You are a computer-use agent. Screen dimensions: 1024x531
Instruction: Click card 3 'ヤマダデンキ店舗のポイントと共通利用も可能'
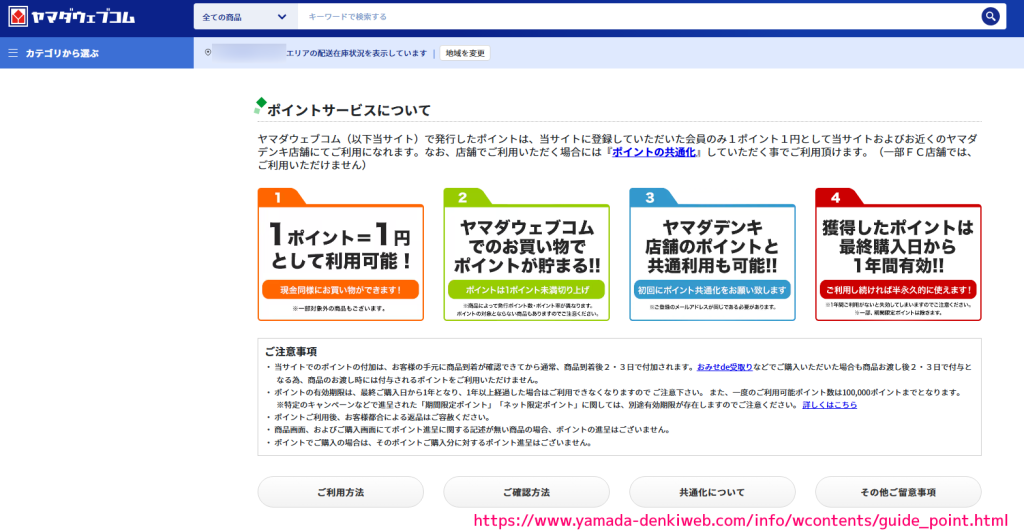(x=712, y=255)
